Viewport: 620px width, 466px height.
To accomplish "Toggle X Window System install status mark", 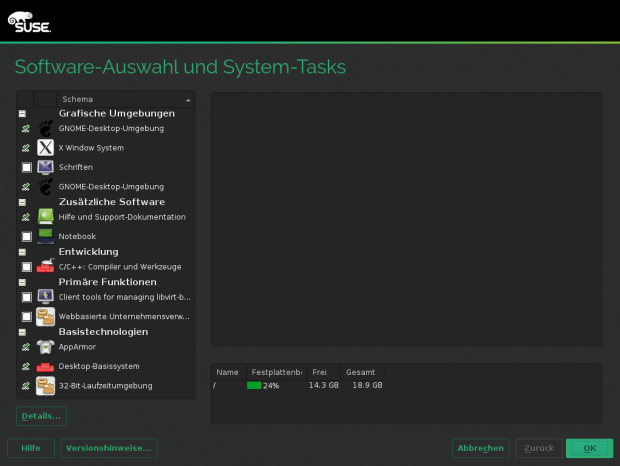I will pos(26,148).
